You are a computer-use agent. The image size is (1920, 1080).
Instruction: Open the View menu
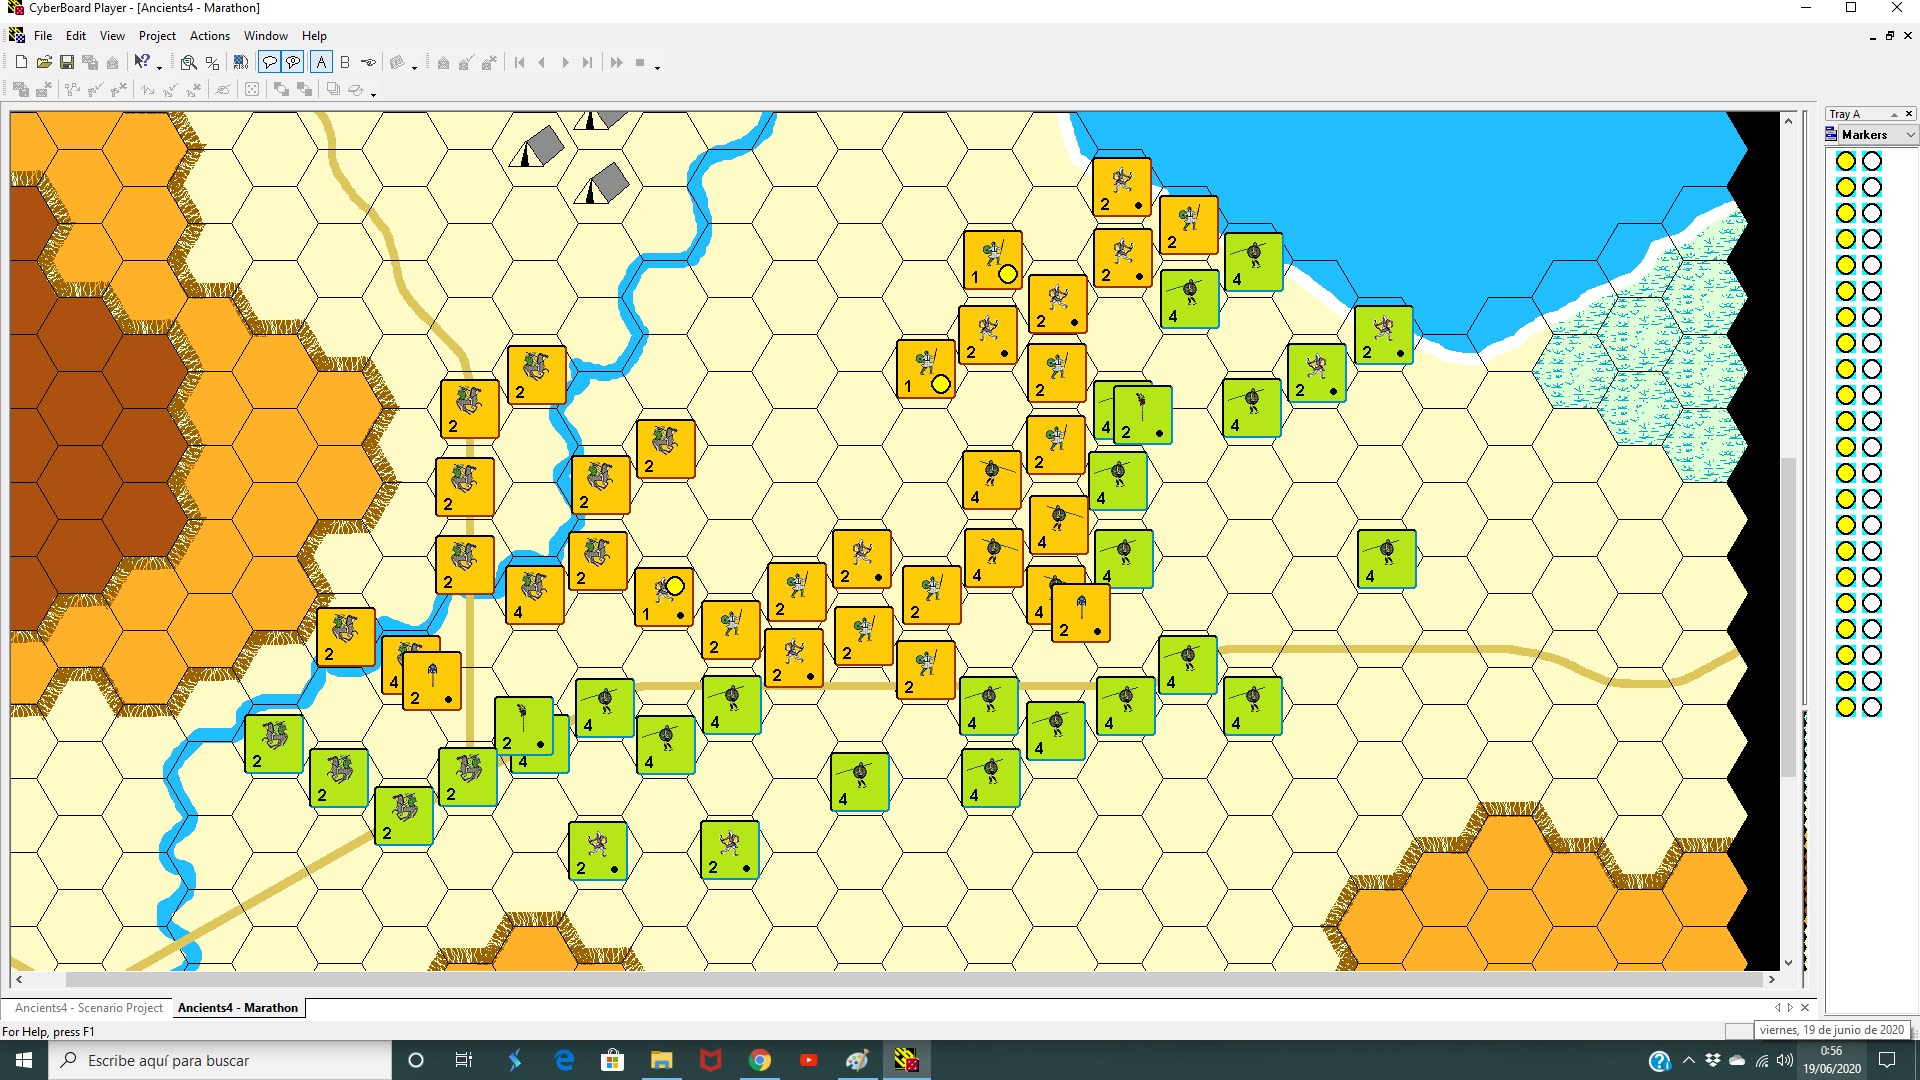tap(112, 35)
